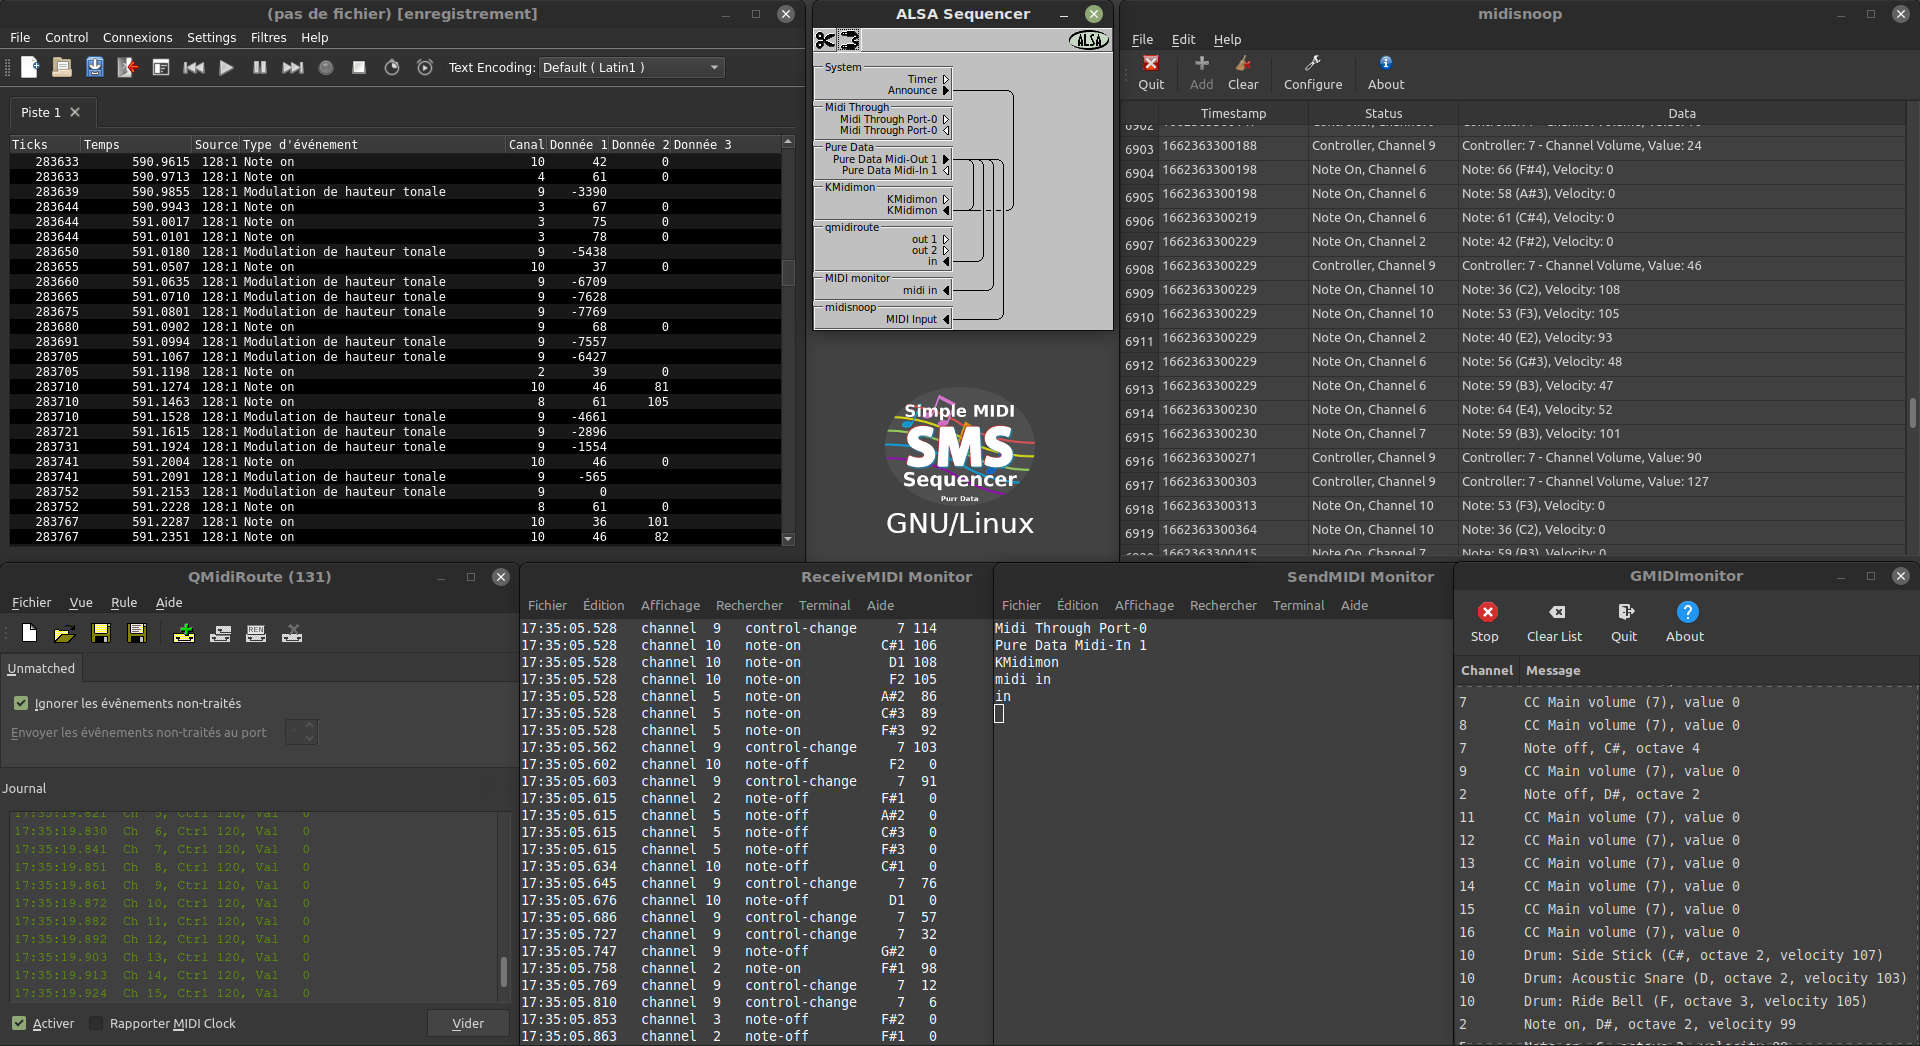Click the Simple MIDI Sequencer logo image
This screenshot has width=1920, height=1046.
coord(959,448)
